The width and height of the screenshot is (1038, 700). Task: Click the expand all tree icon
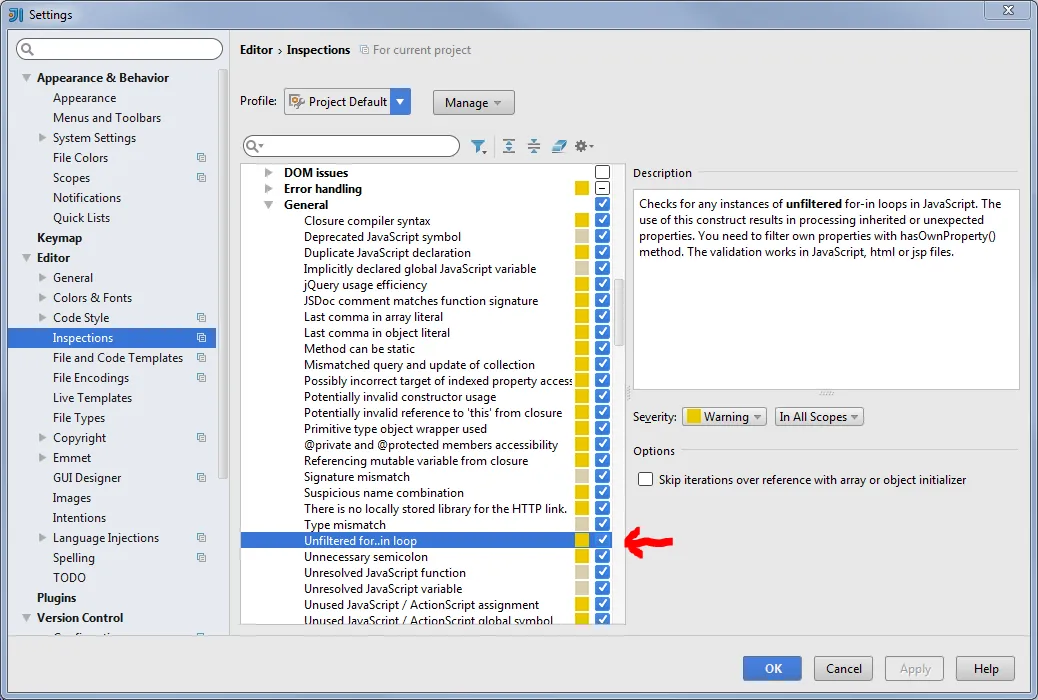(508, 146)
